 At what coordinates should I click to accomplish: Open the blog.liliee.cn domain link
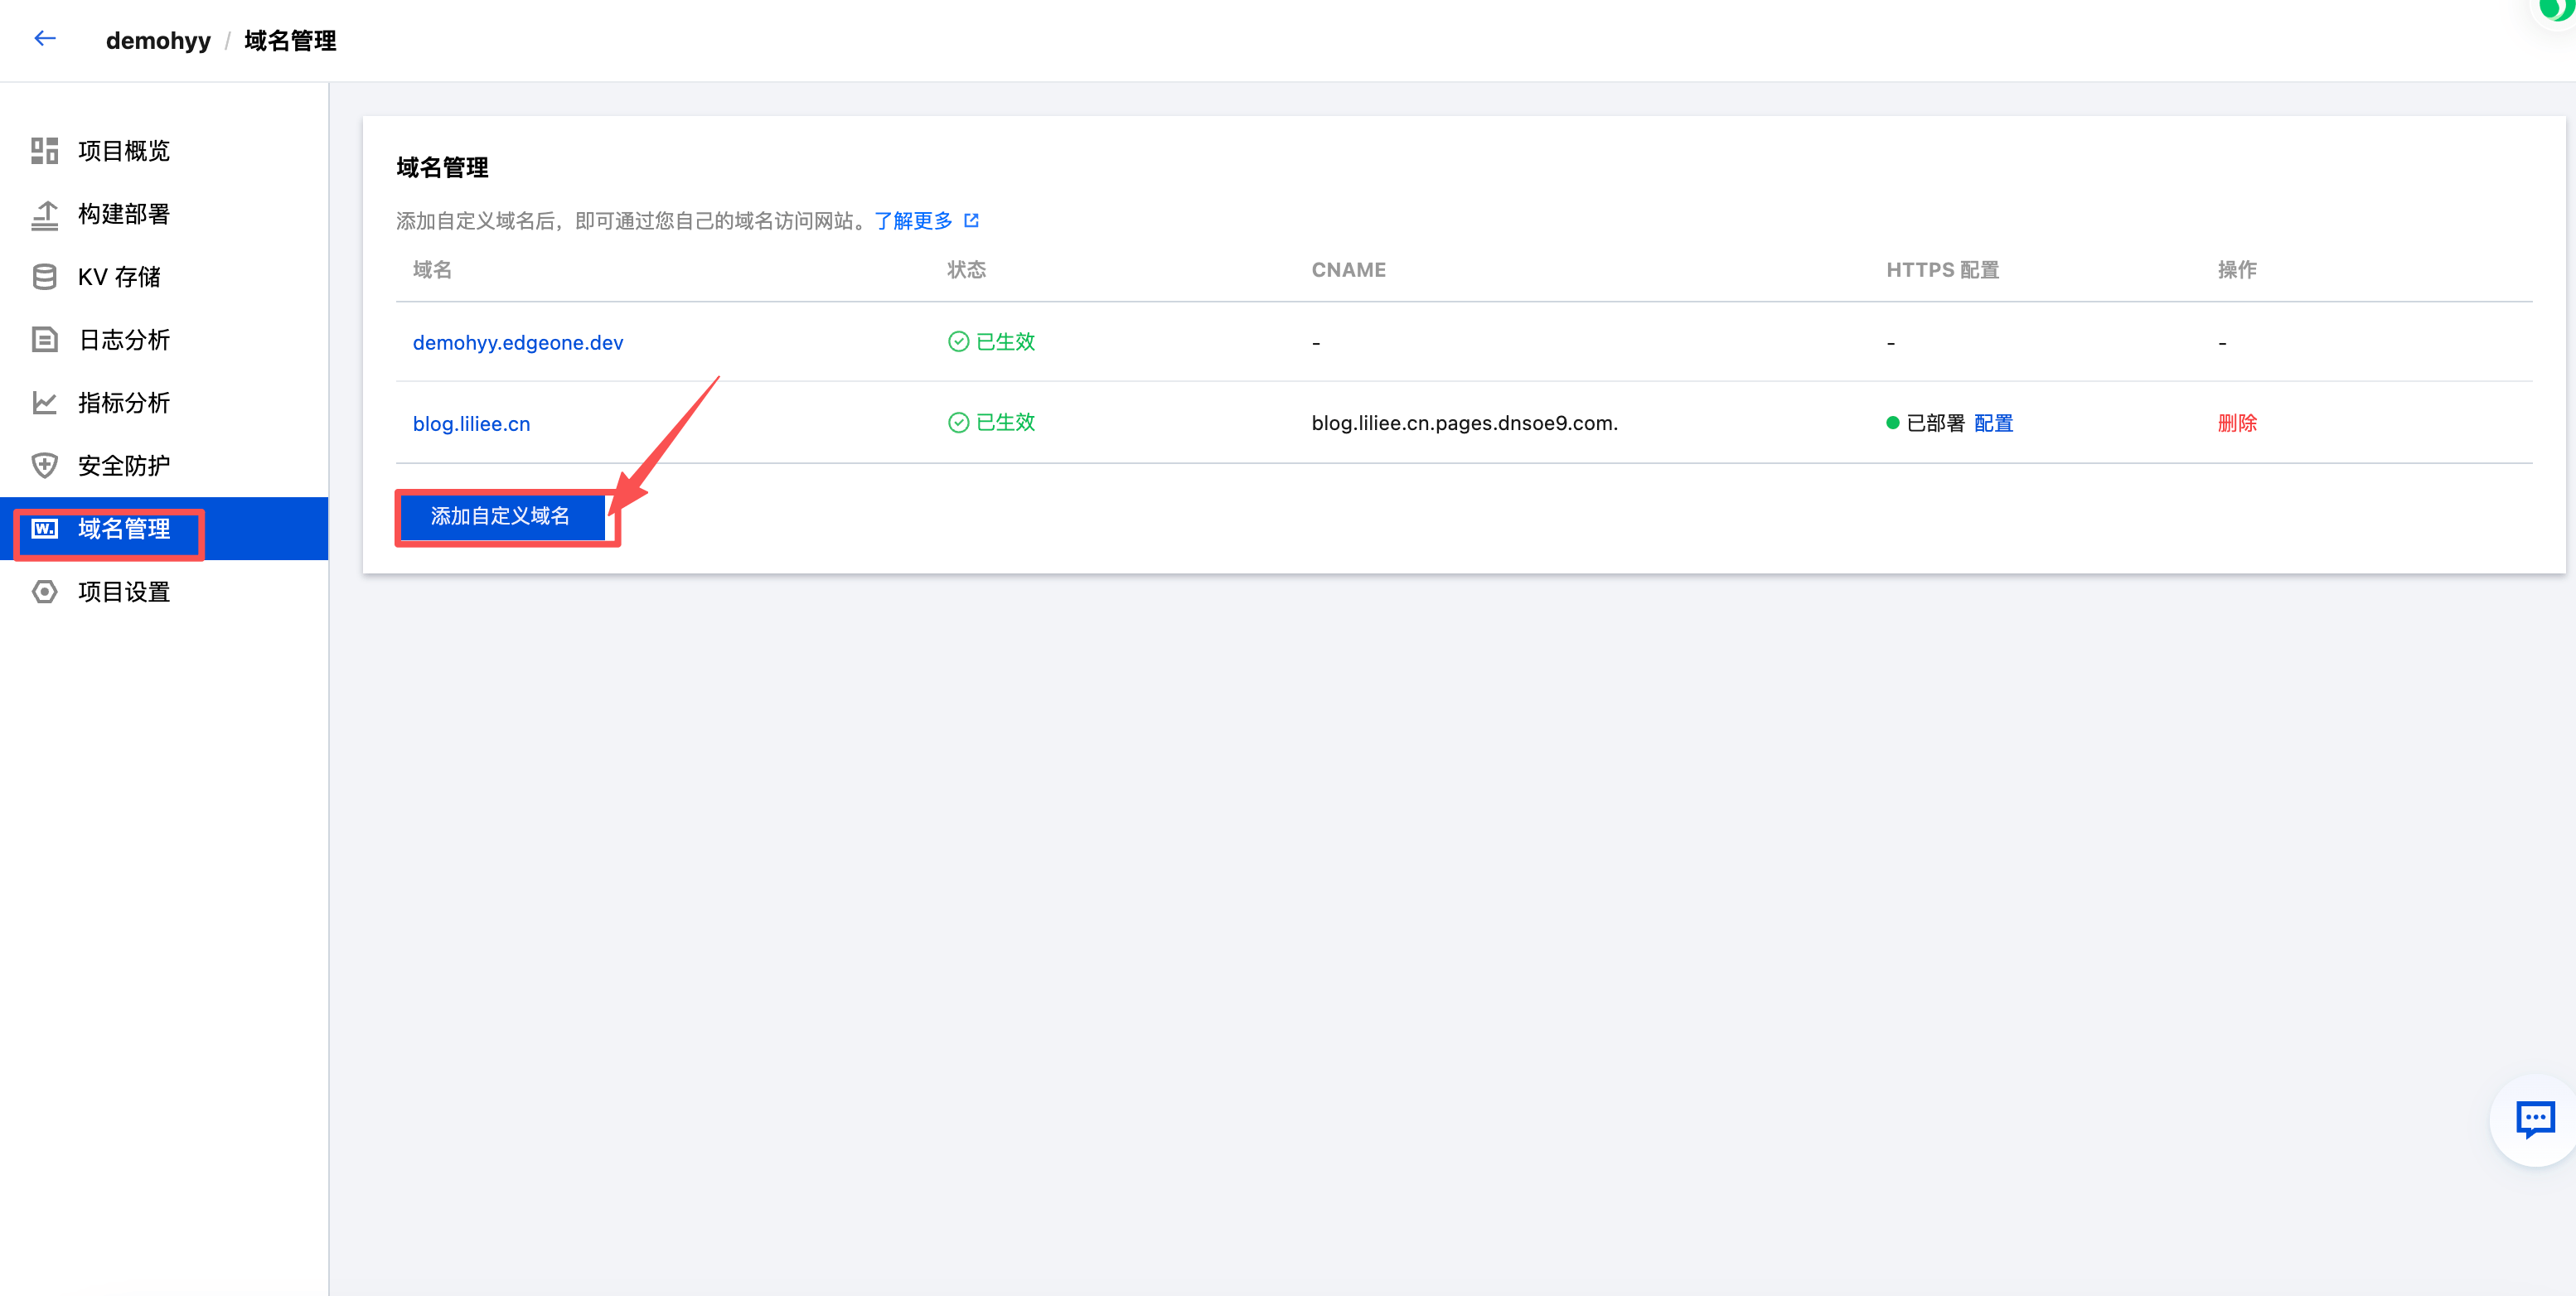coord(471,424)
